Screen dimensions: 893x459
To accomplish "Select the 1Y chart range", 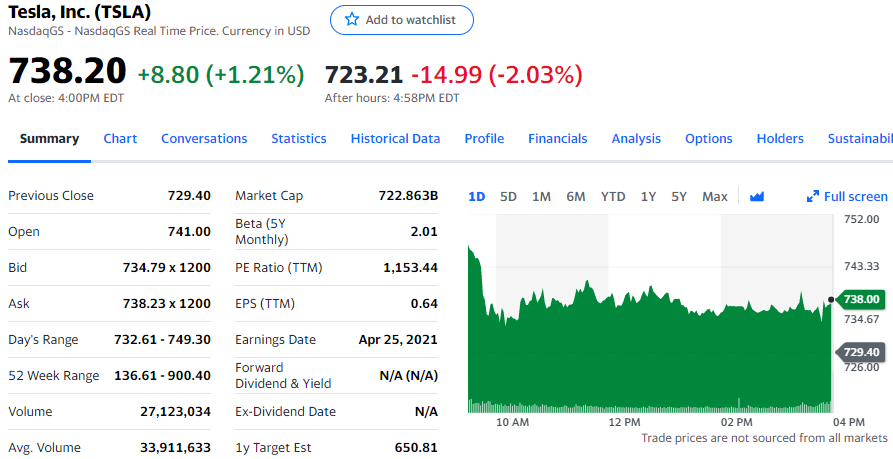I will click(648, 196).
